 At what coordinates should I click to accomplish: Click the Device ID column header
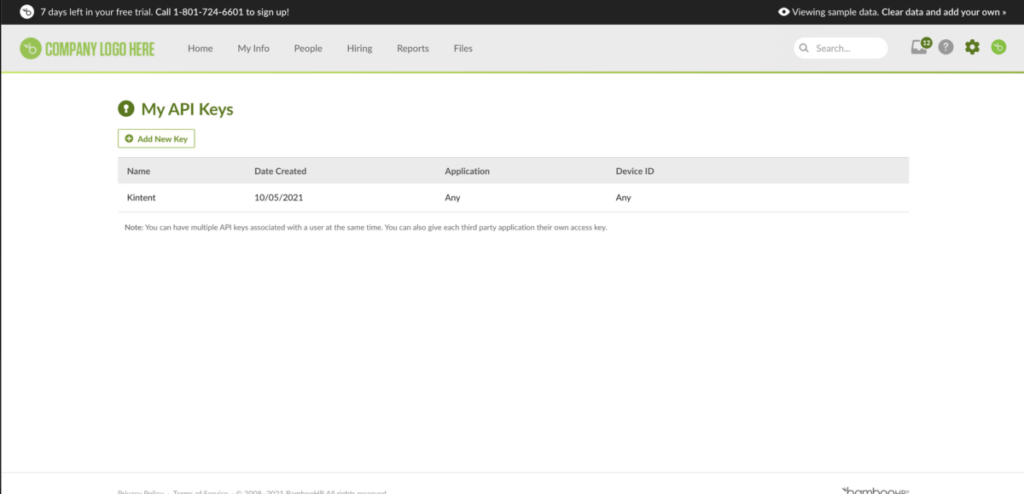click(x=635, y=171)
